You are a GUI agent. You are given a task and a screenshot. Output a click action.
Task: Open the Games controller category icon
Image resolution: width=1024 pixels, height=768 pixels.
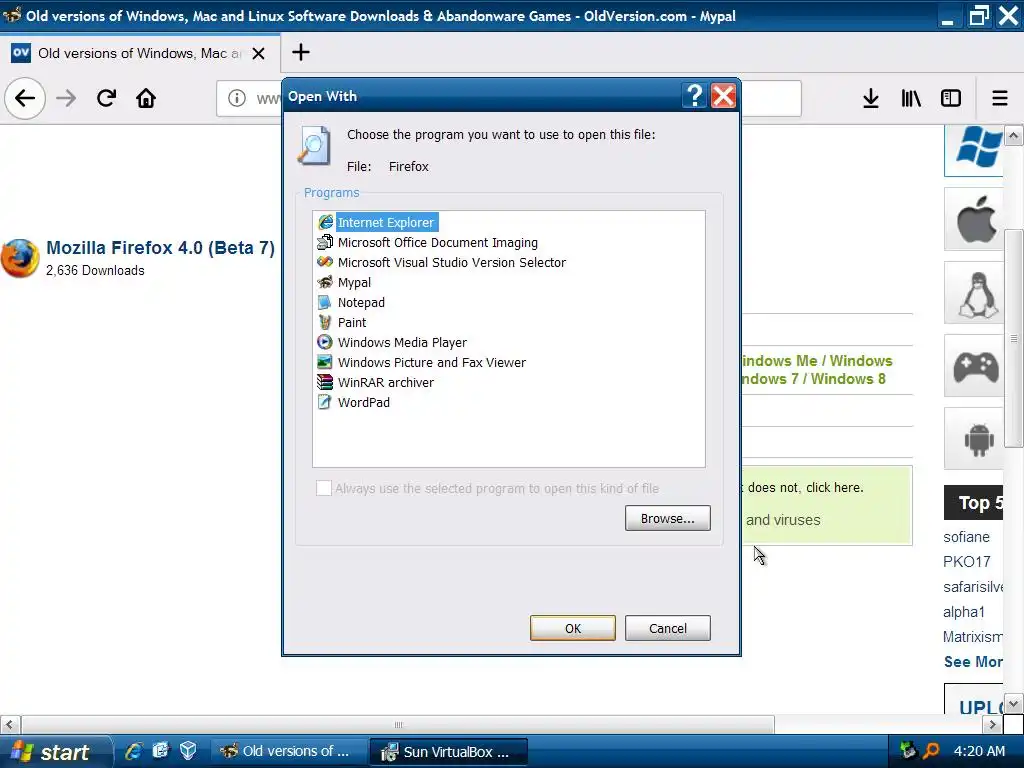(976, 366)
